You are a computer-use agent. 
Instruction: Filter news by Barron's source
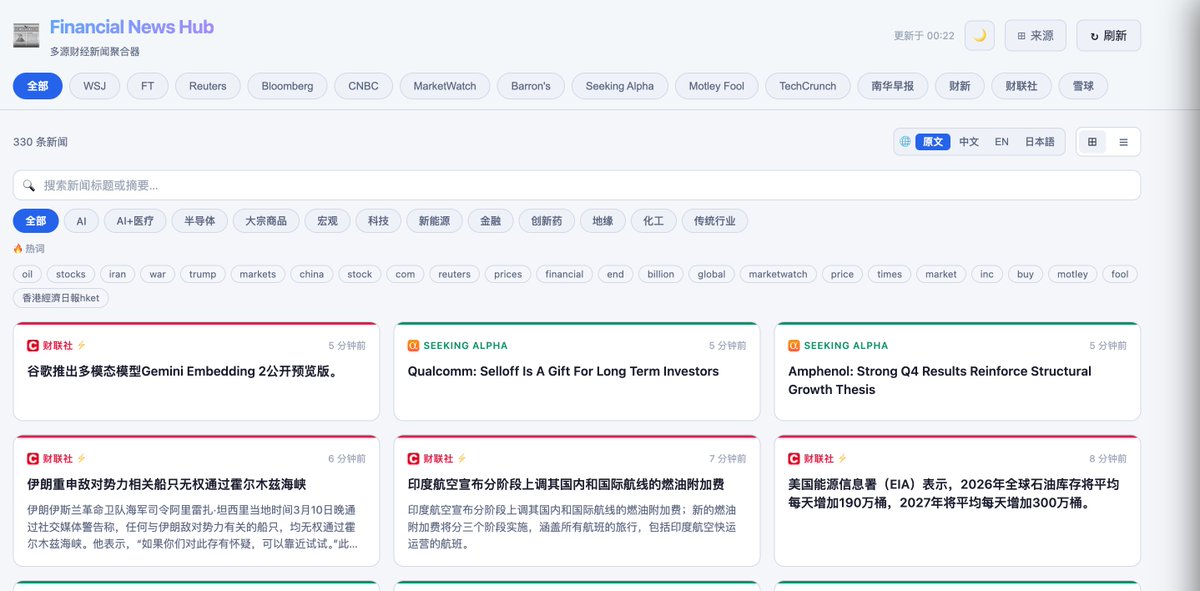click(x=531, y=86)
